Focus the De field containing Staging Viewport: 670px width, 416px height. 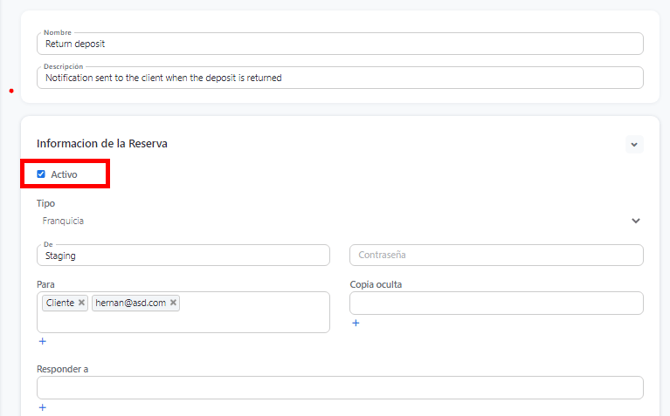pos(183,256)
